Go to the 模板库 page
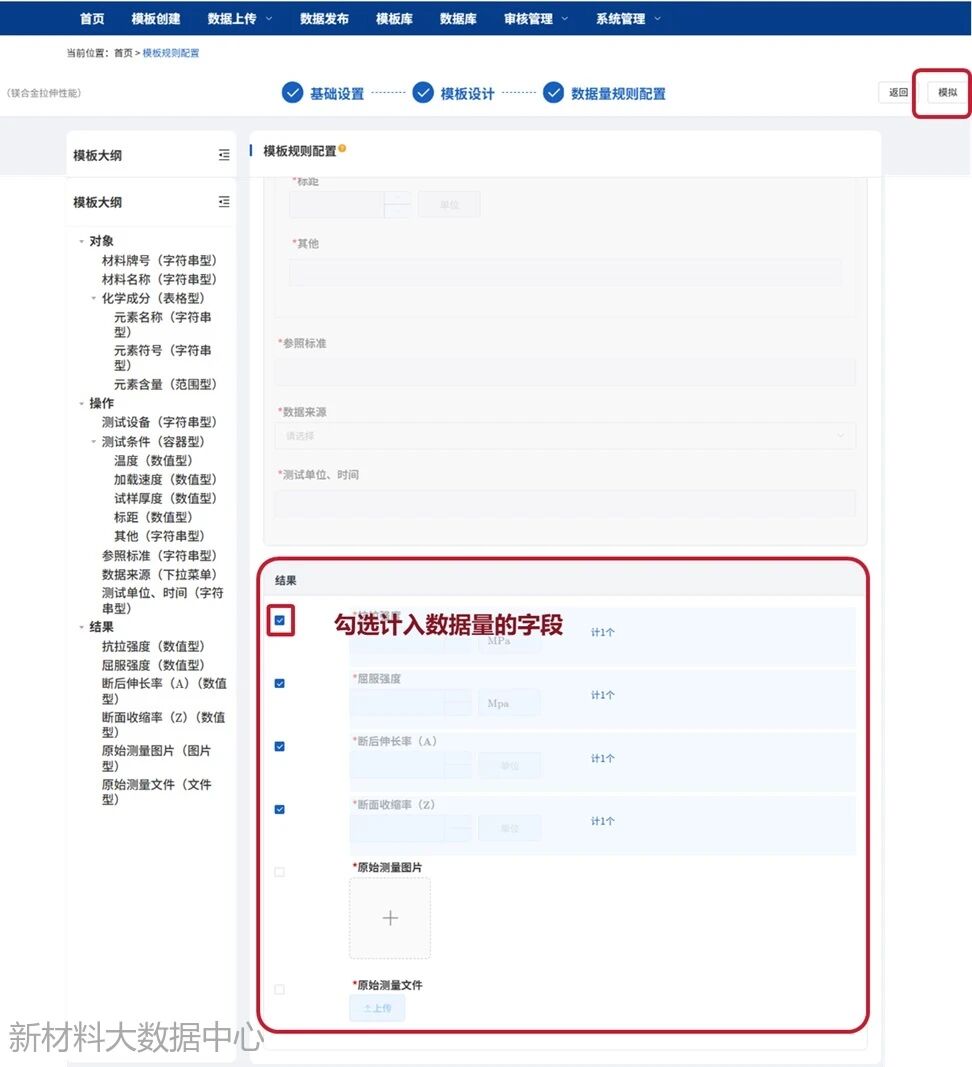This screenshot has width=972, height=1067. 394,18
